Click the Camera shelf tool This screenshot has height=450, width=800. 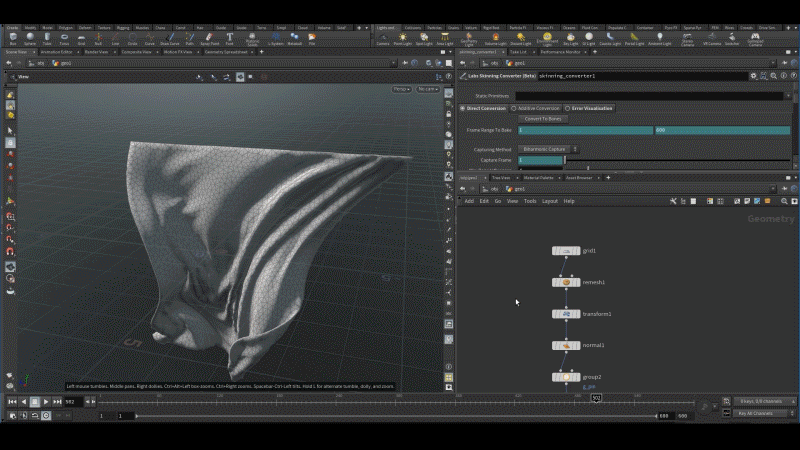point(382,39)
